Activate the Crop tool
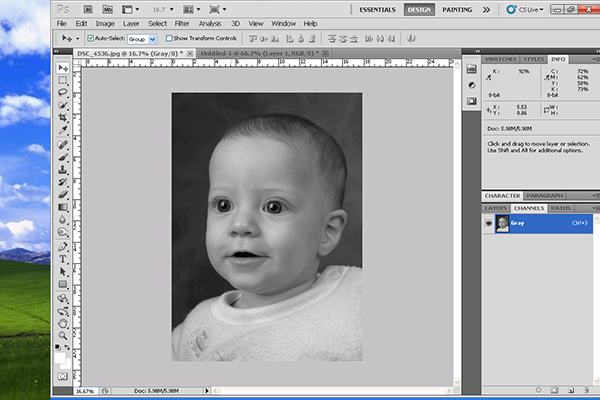Image resolution: width=600 pixels, height=400 pixels. point(62,117)
